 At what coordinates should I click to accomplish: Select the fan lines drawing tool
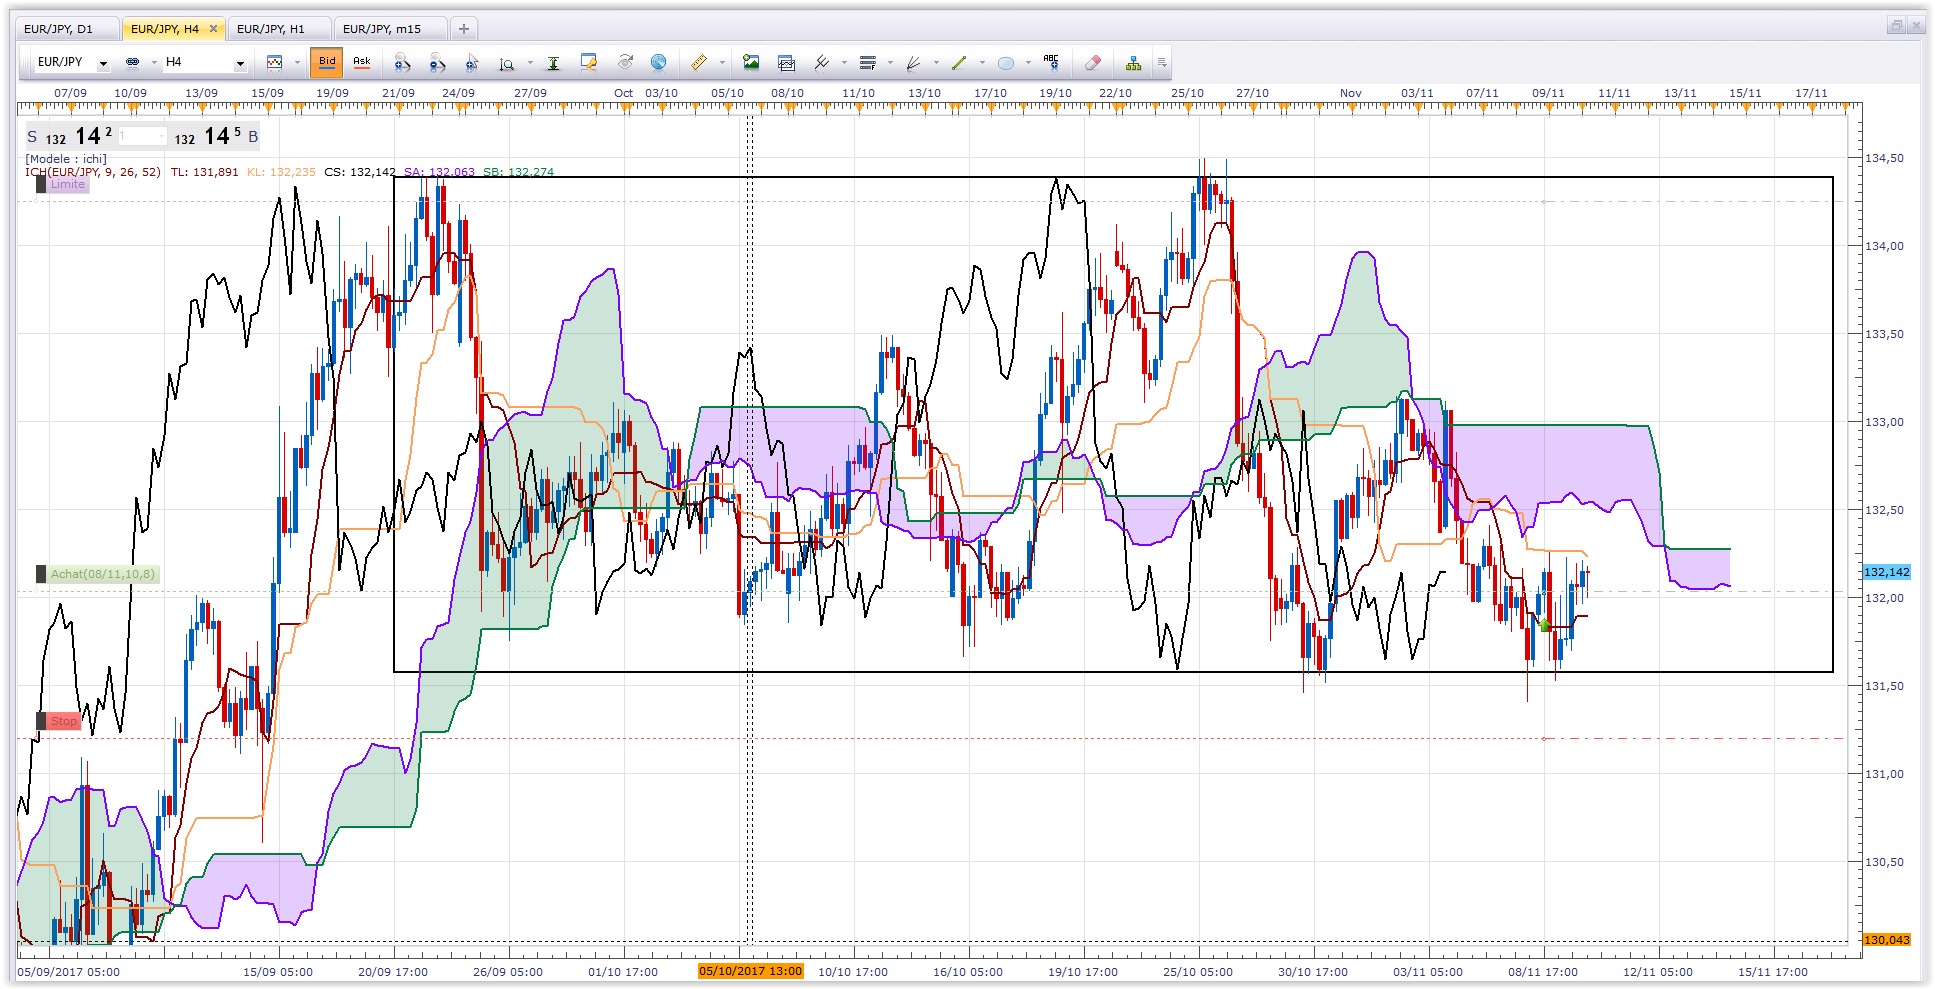point(913,62)
